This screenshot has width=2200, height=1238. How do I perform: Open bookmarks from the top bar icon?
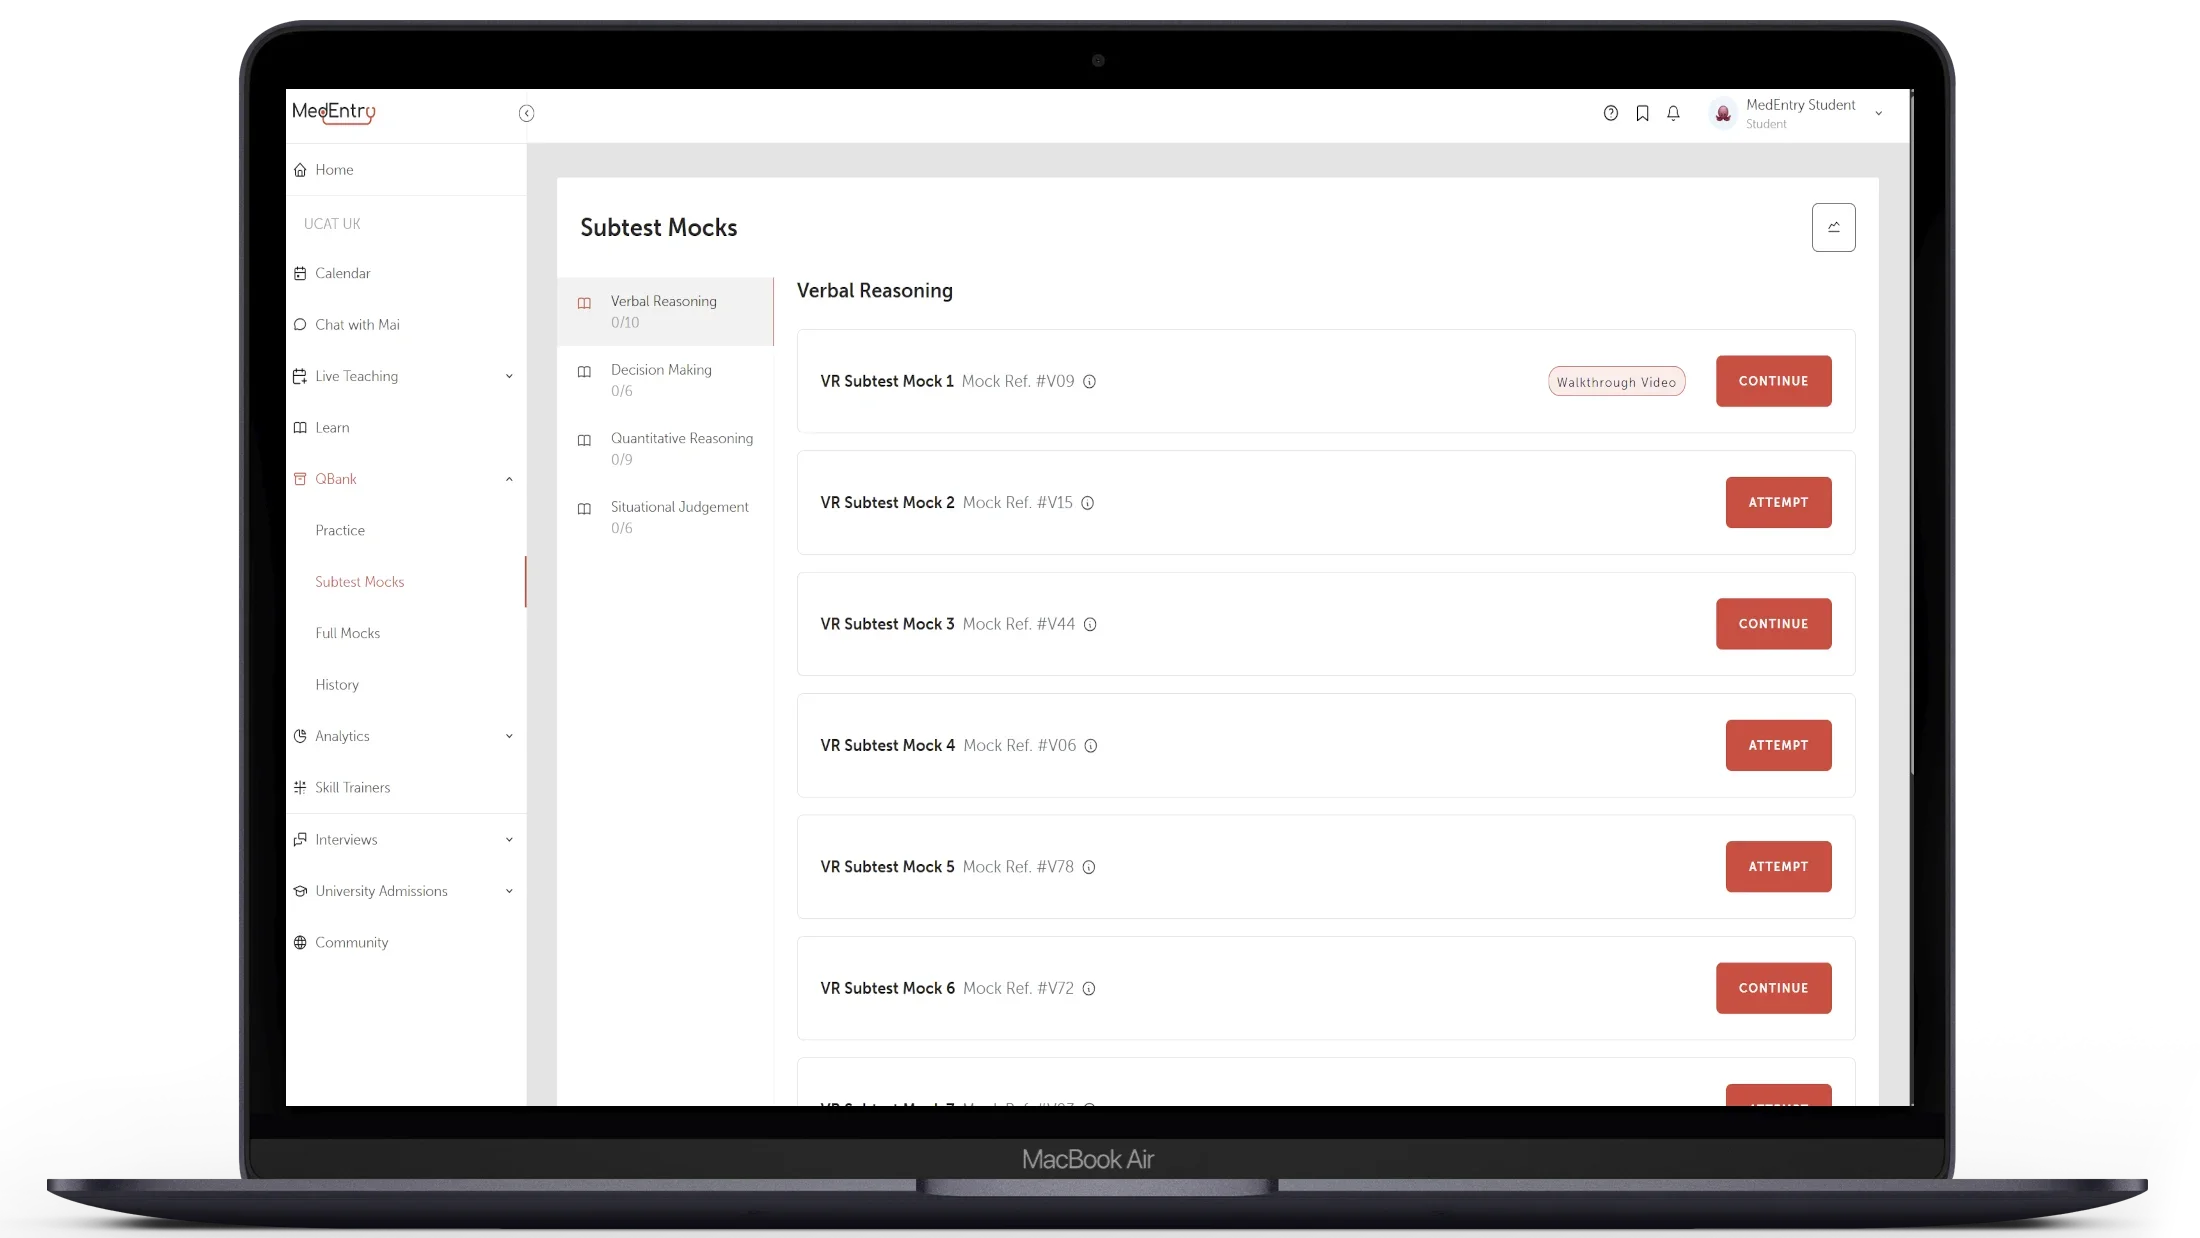click(1642, 113)
